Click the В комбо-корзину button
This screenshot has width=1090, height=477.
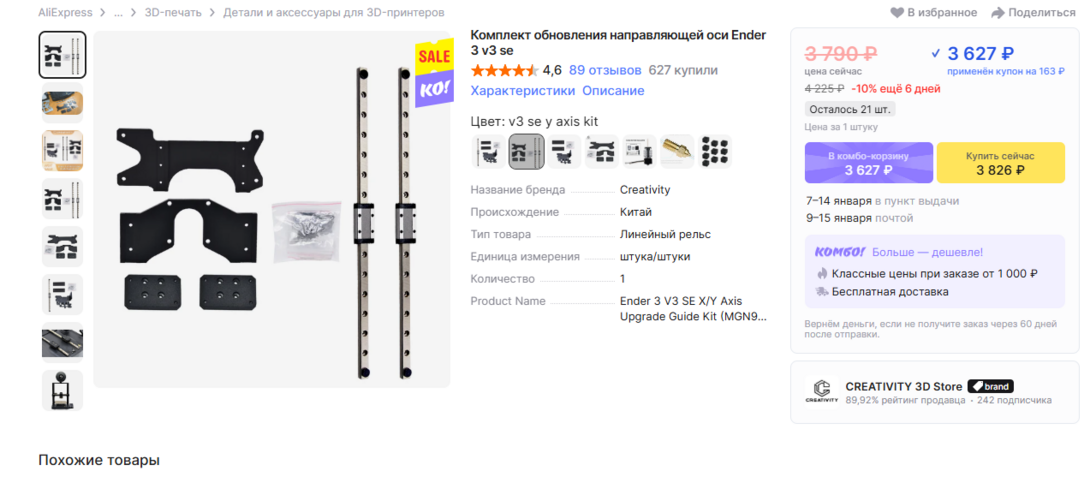[x=868, y=163]
